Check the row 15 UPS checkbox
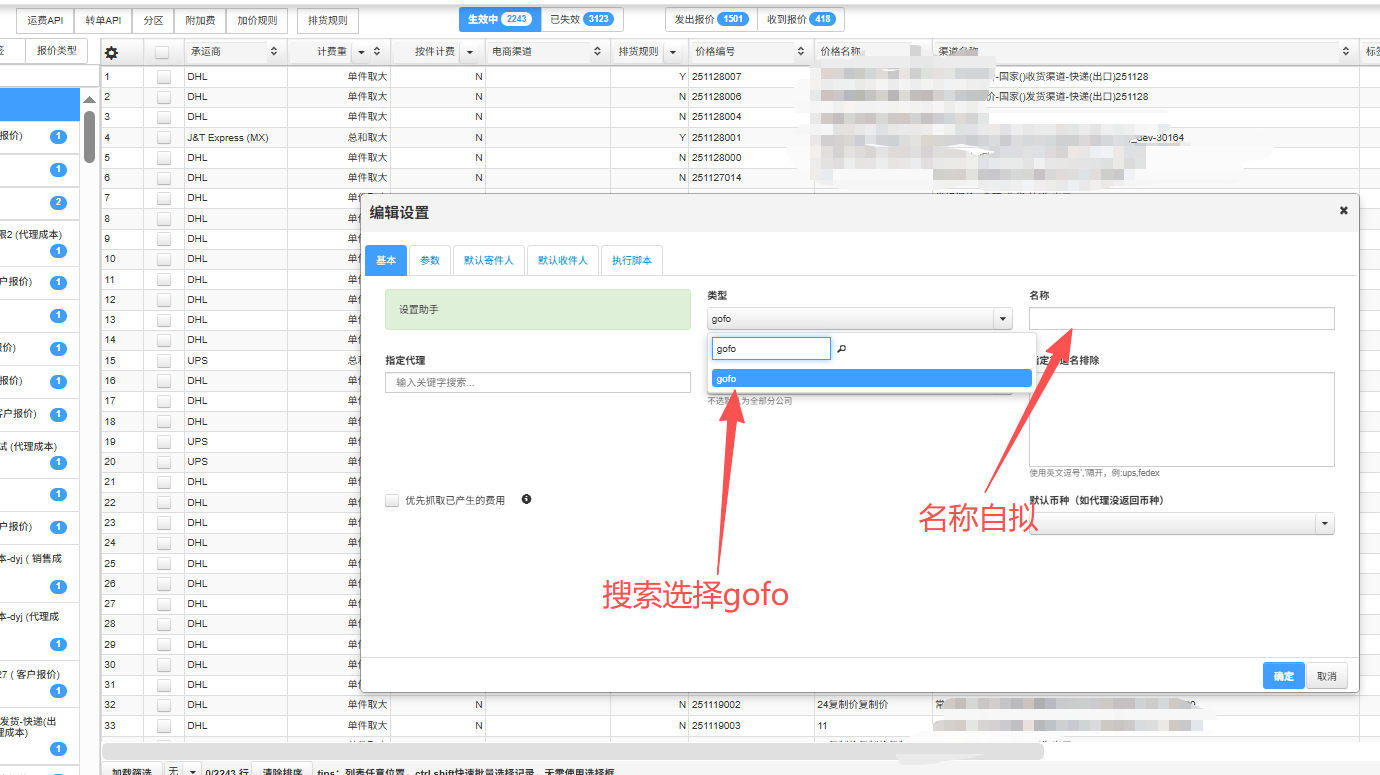The height and width of the screenshot is (775, 1380). pyautogui.click(x=164, y=361)
